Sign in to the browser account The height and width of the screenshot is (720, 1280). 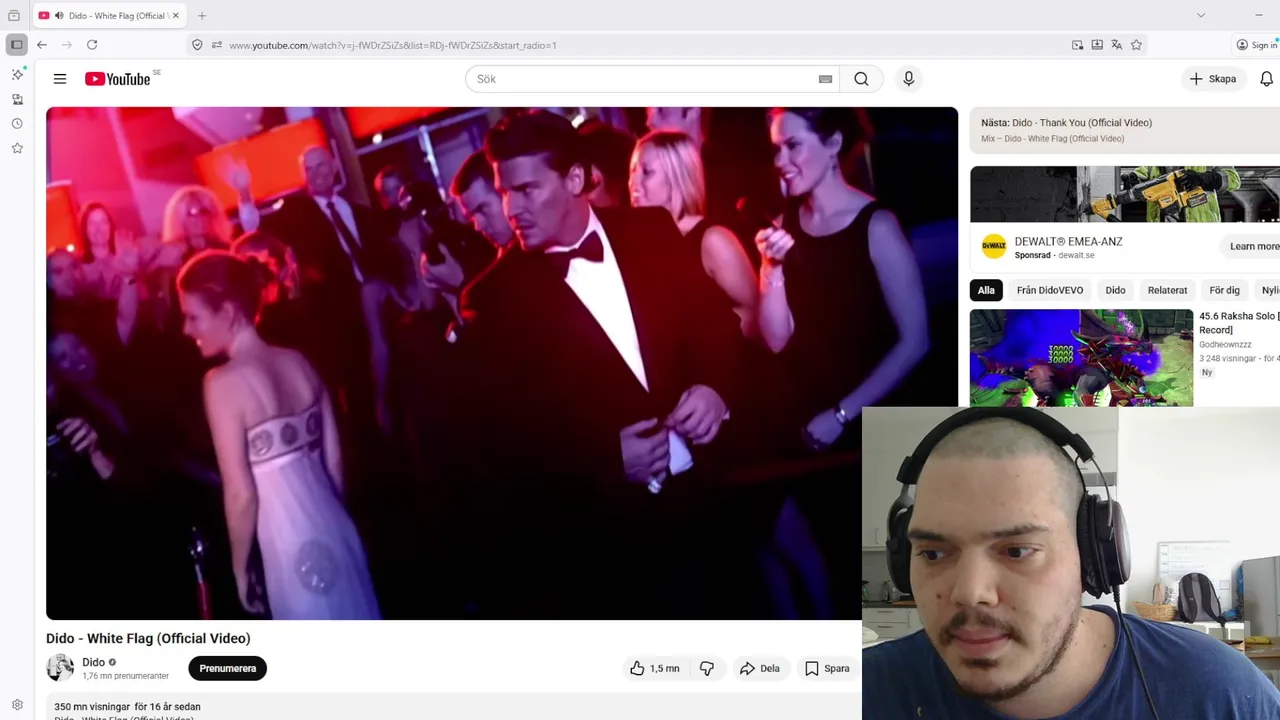1257,45
